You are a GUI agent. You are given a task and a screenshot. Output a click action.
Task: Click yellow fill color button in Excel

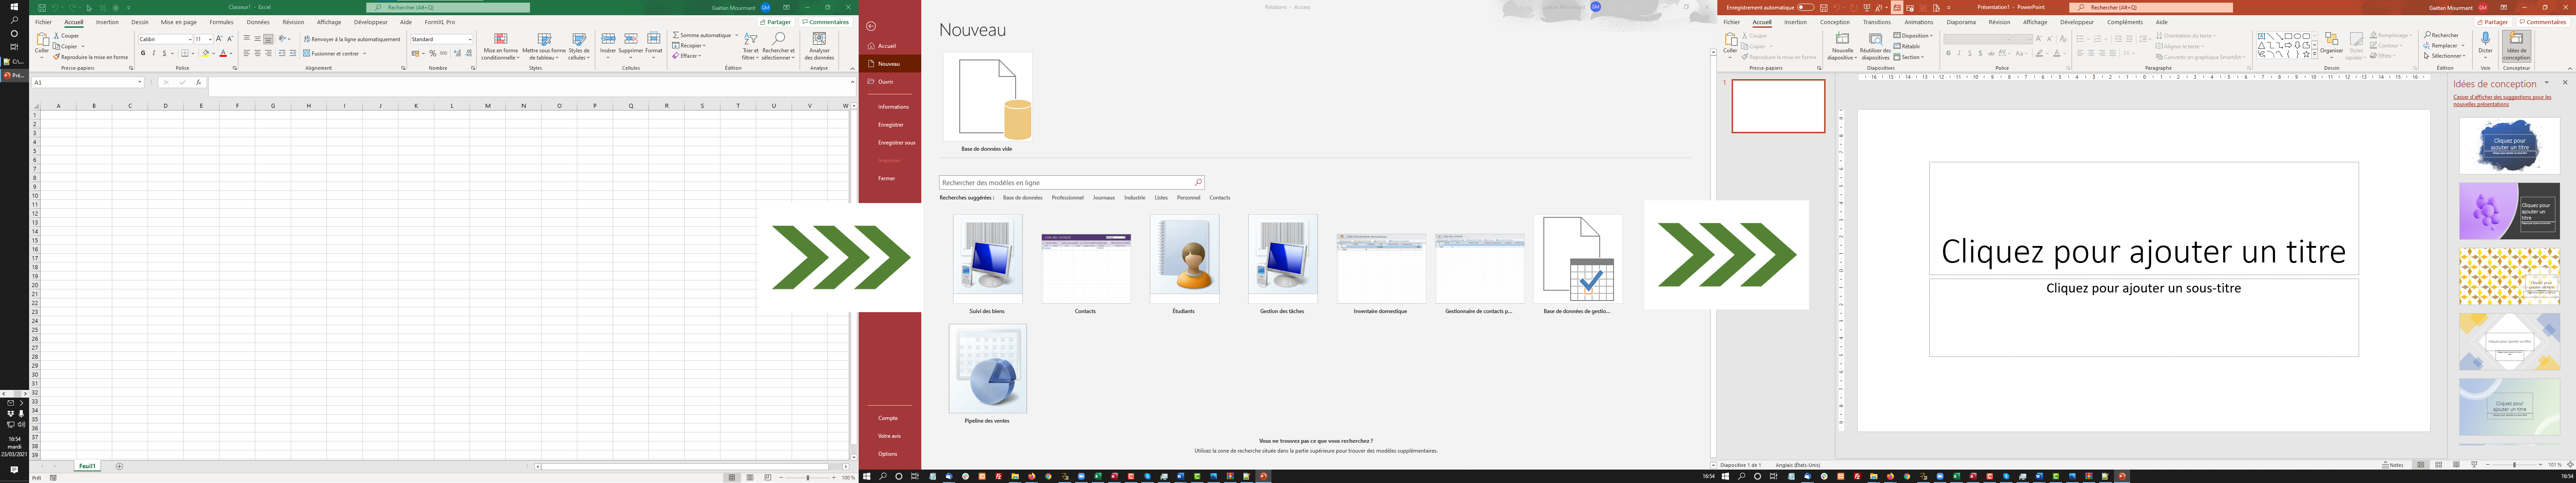(x=206, y=54)
